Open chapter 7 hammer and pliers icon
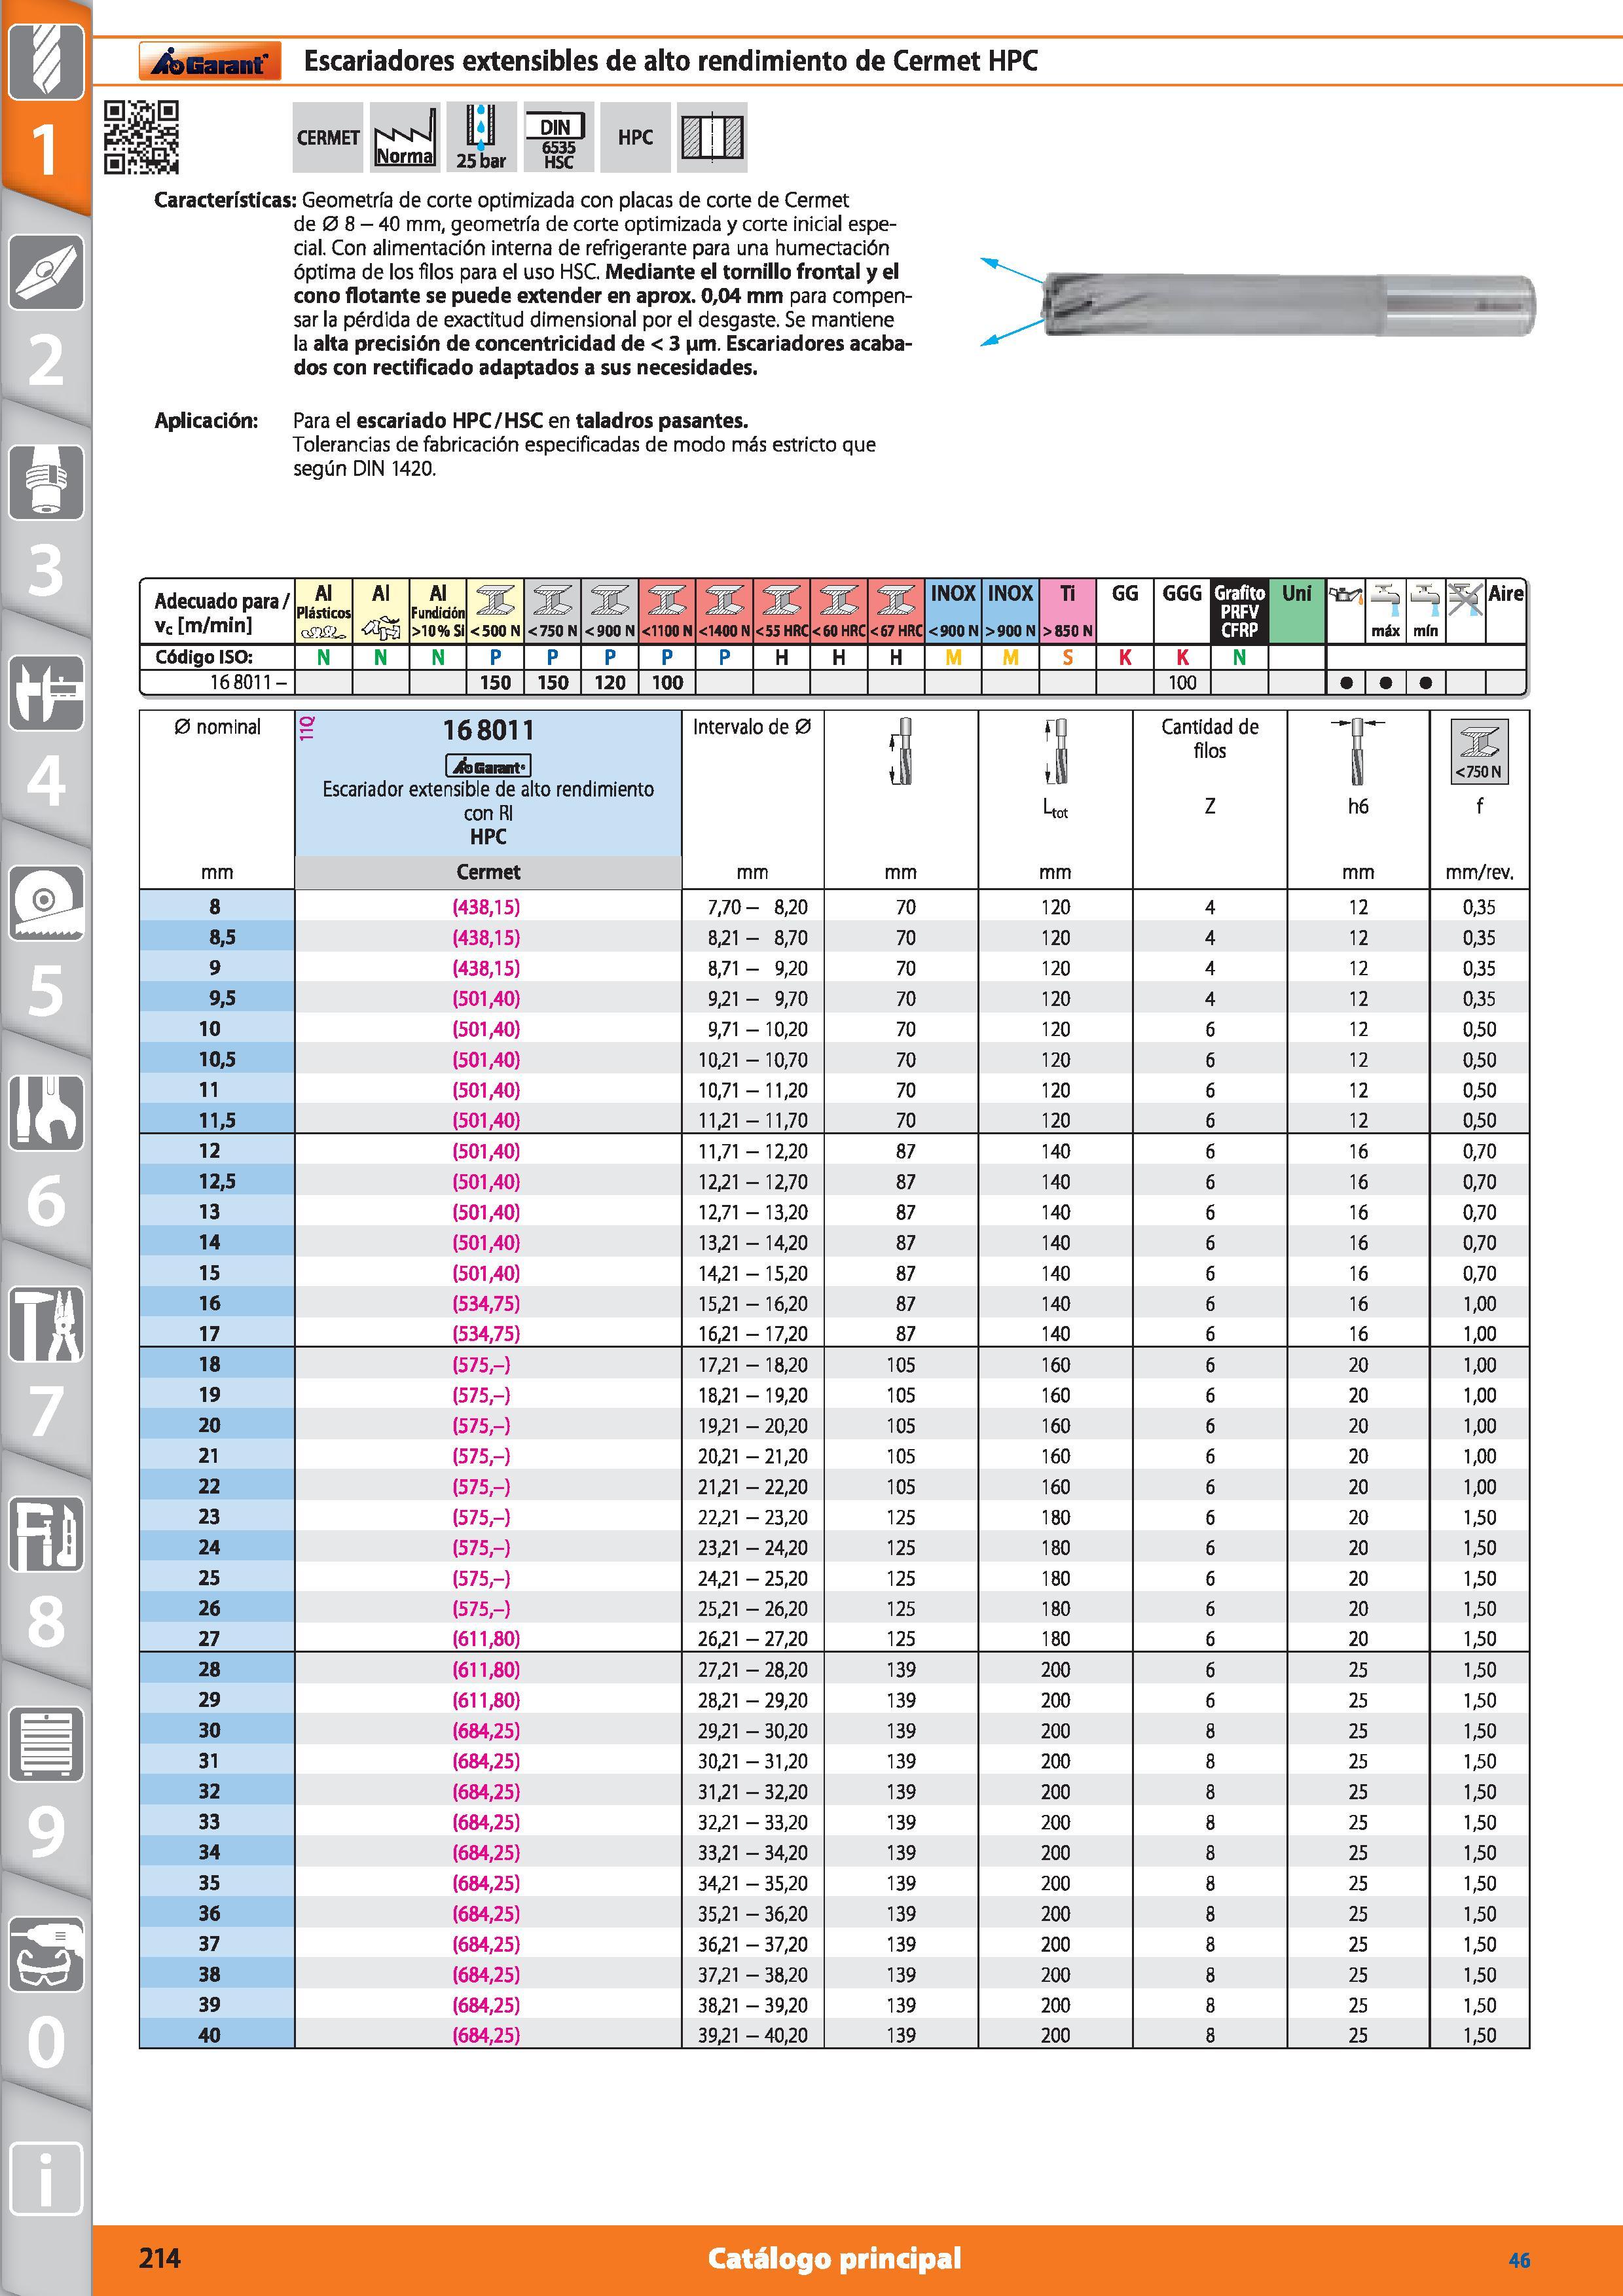 coord(46,1324)
